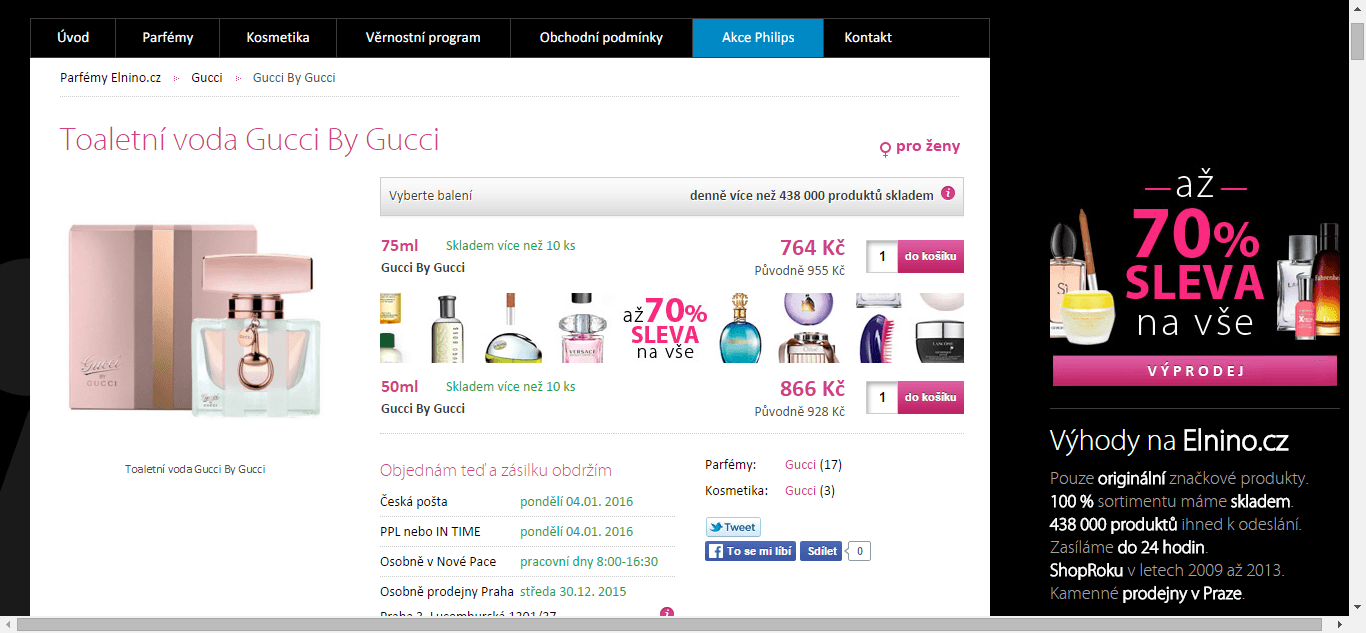Click the info icon in Vyberte balení bar
The width and height of the screenshot is (1366, 633).
tap(948, 193)
